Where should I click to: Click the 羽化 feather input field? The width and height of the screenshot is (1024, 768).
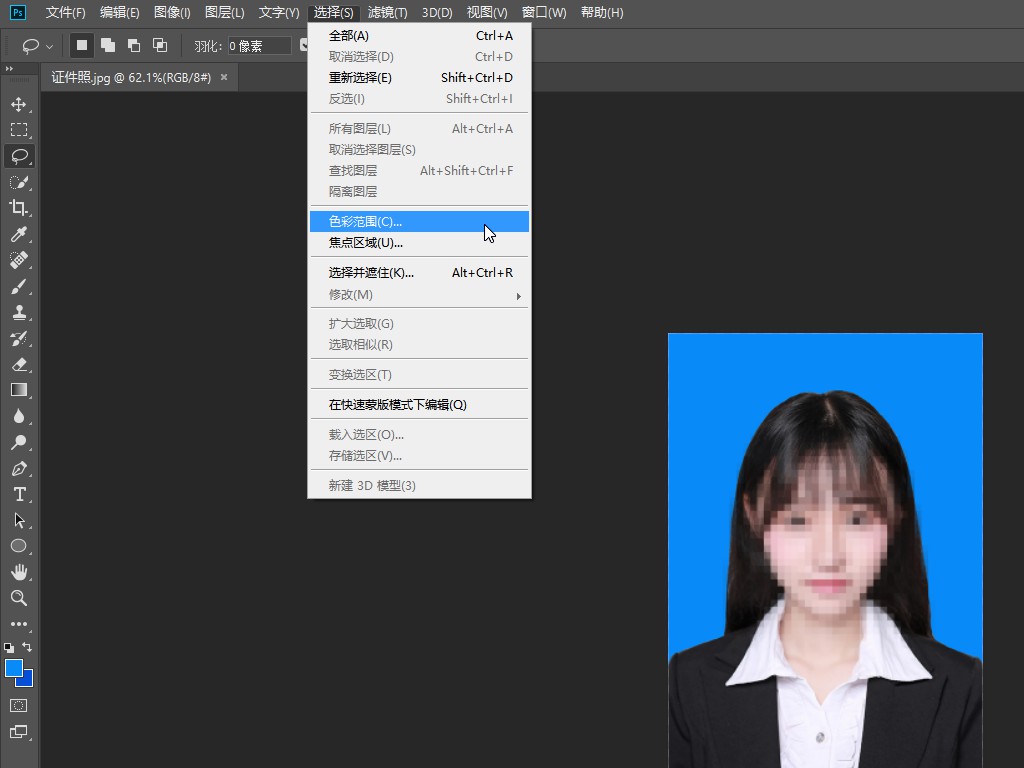[x=259, y=46]
